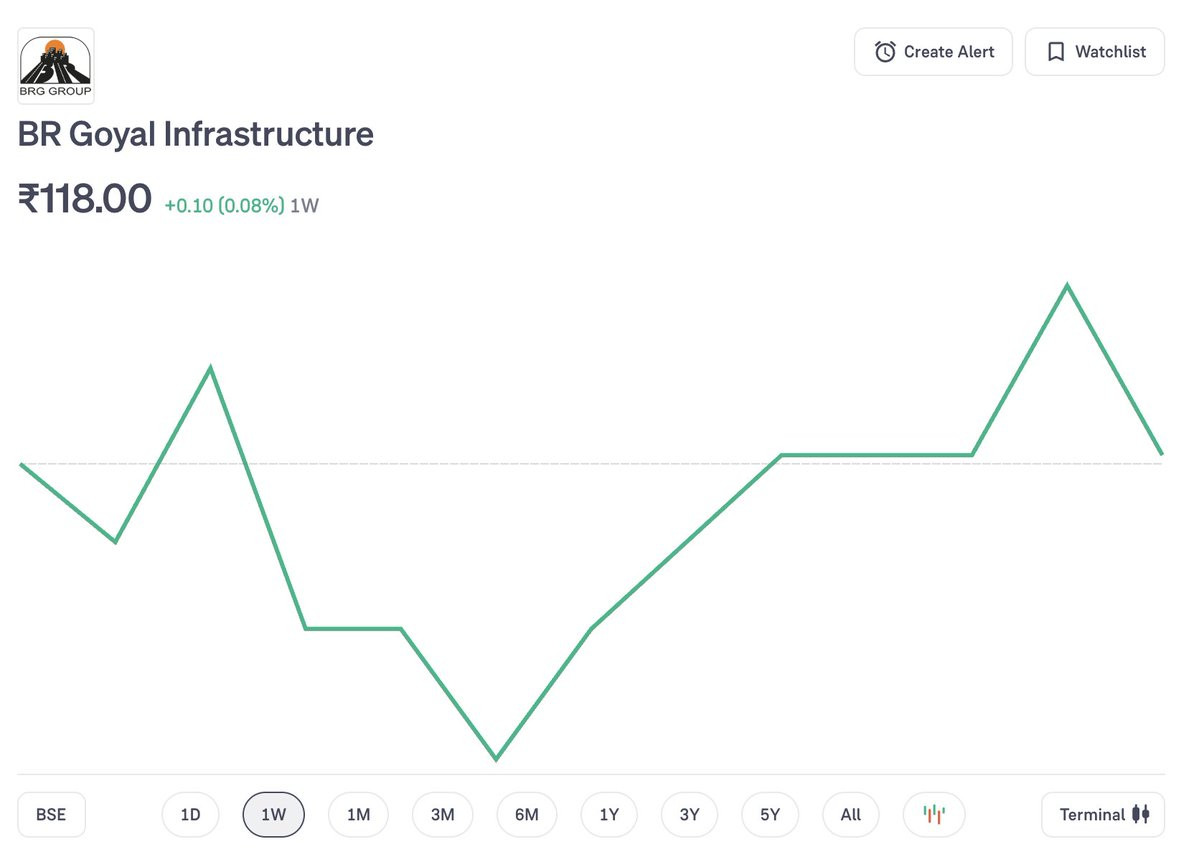Image resolution: width=1199 pixels, height=862 pixels.
Task: Select the 1D time range
Action: point(190,815)
